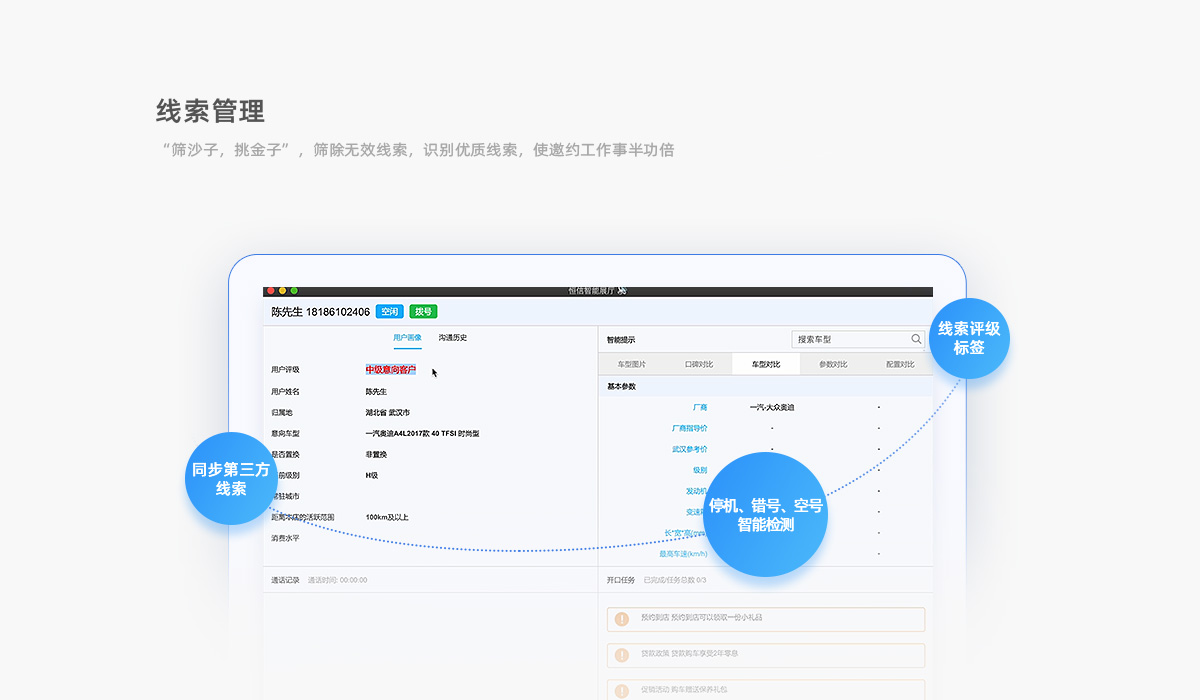This screenshot has height=700, width=1200.
Task: Click the 用户评级 field label
Action: [285, 370]
